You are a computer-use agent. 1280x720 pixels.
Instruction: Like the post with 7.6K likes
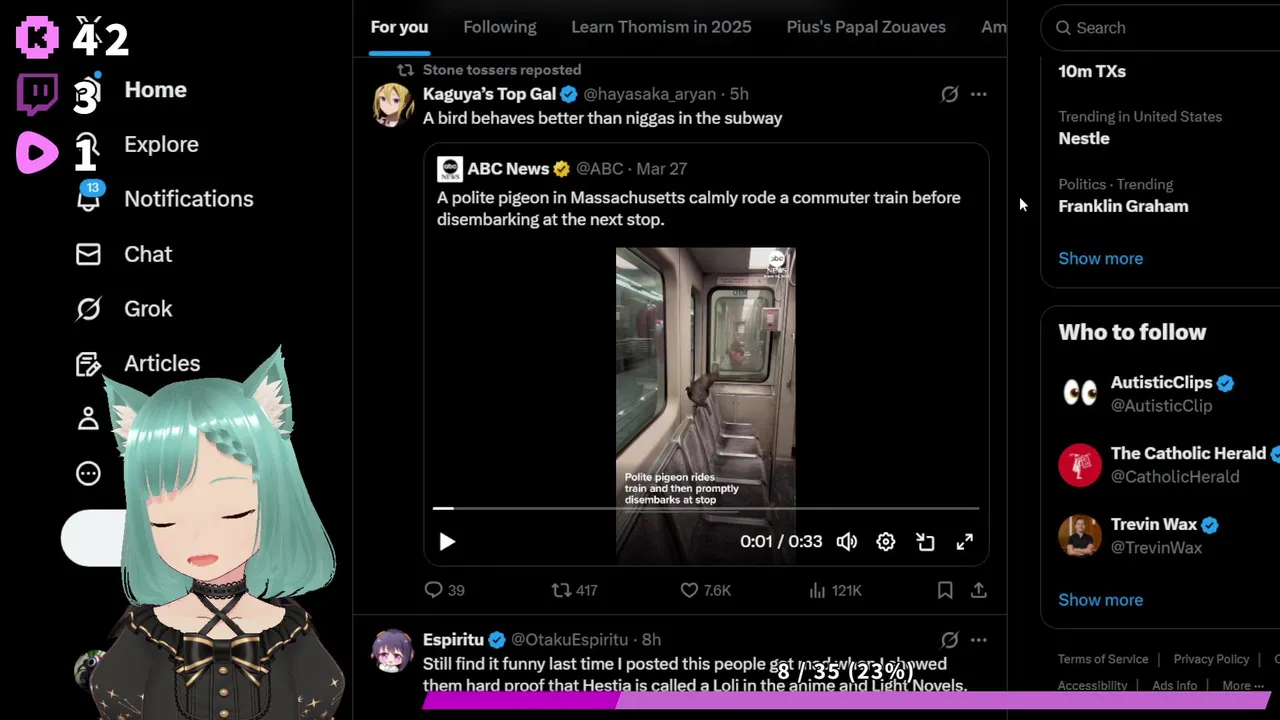pyautogui.click(x=689, y=590)
